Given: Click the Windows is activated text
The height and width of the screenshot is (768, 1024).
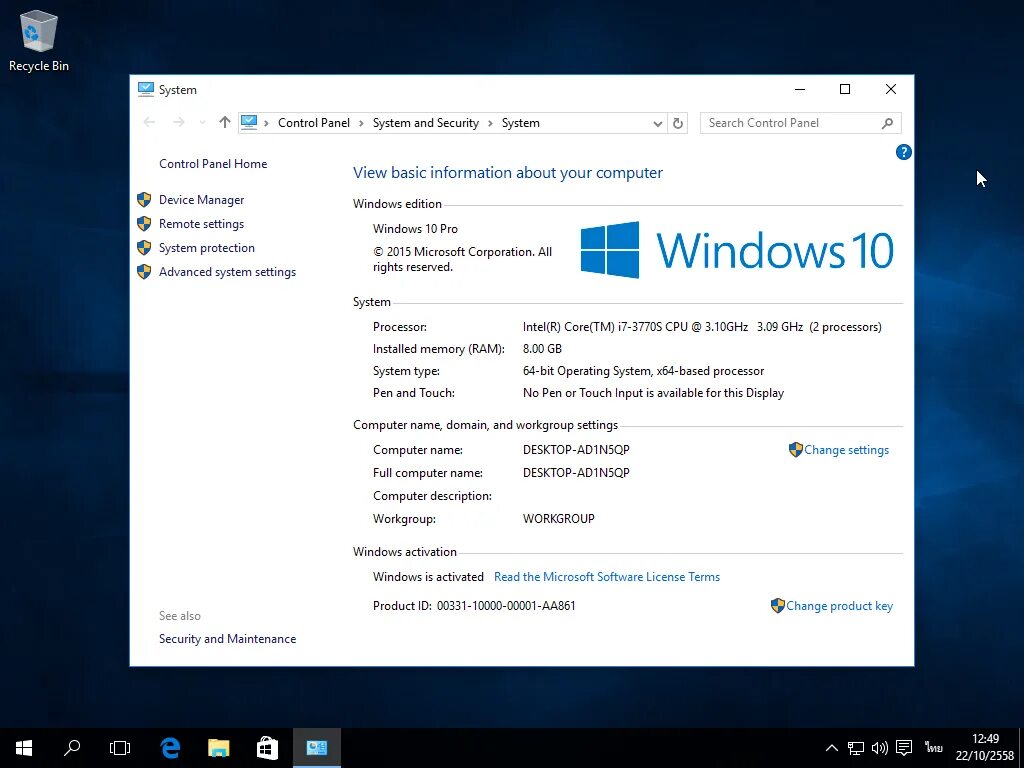Looking at the screenshot, I should coord(428,577).
